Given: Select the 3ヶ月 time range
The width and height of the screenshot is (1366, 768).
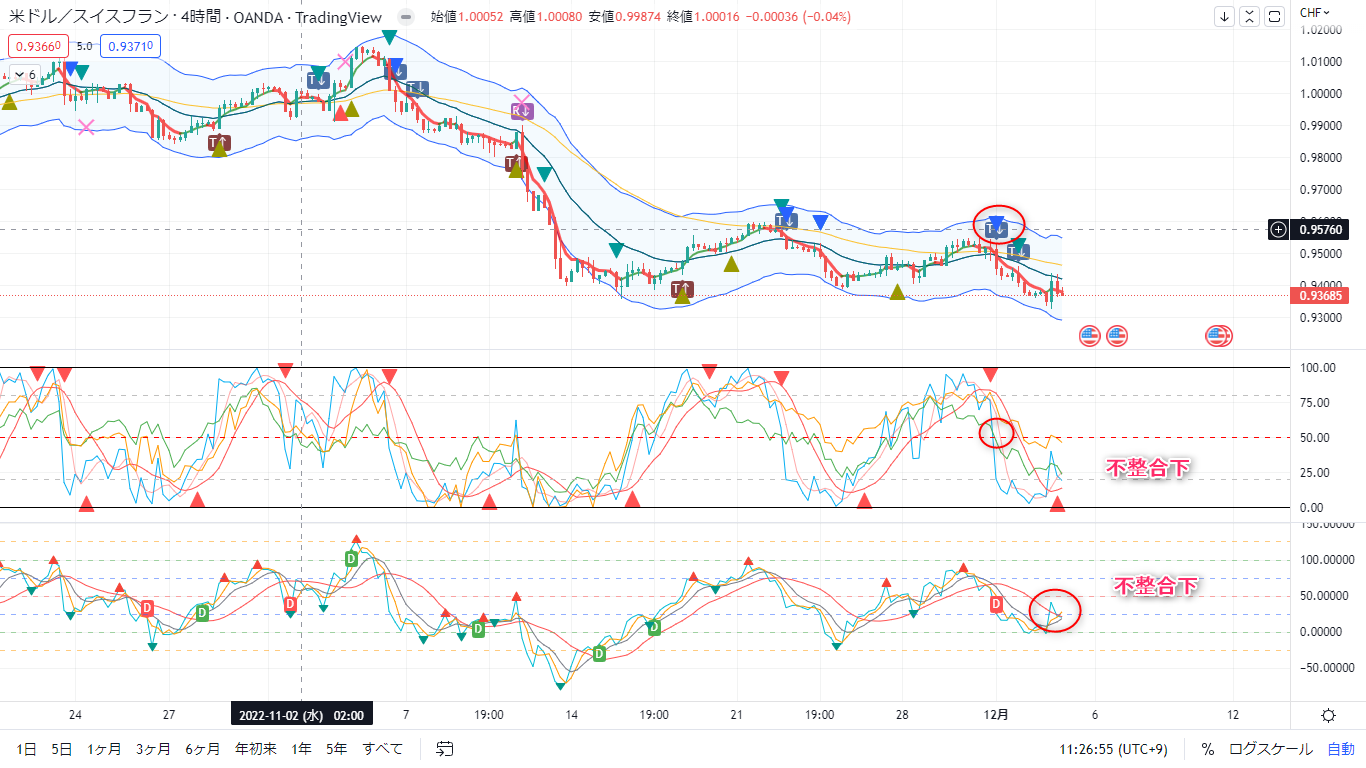Looking at the screenshot, I should 154,748.
